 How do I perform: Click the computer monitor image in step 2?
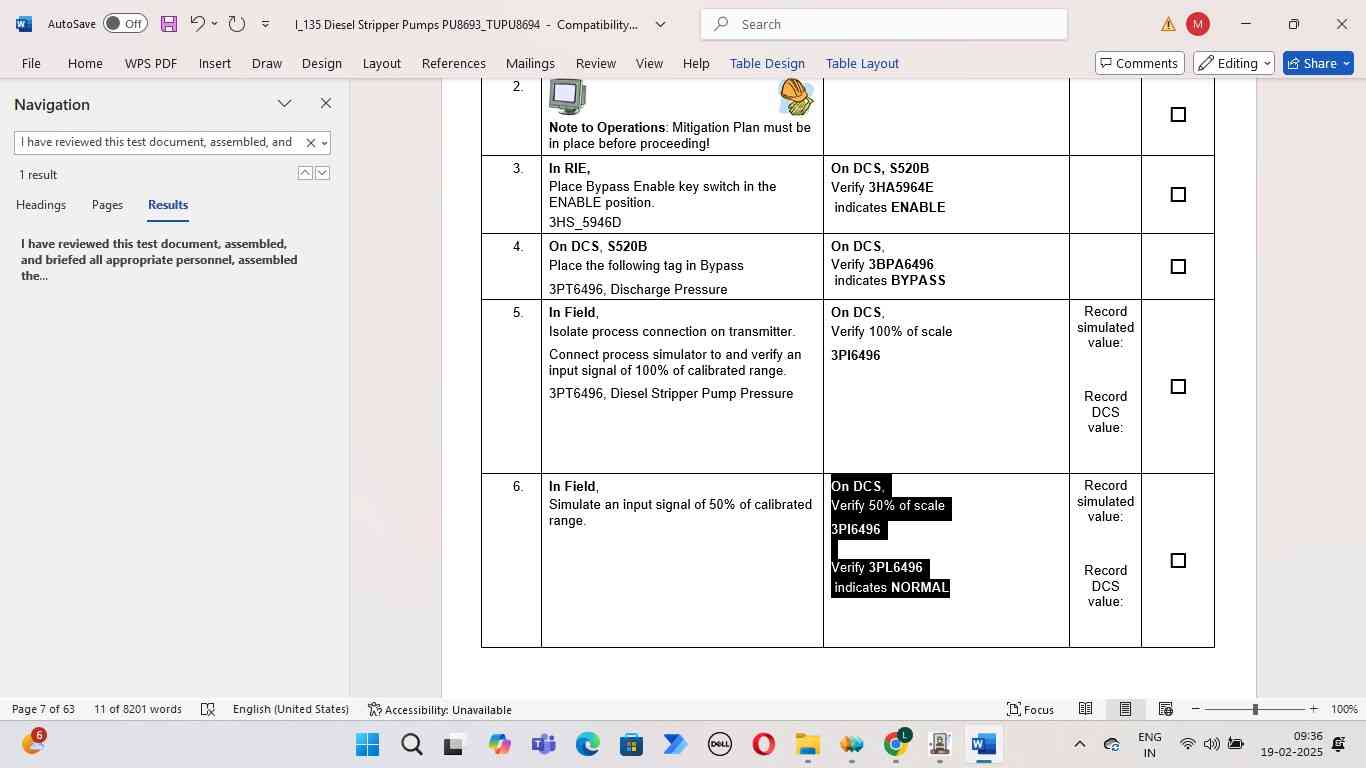(x=567, y=96)
